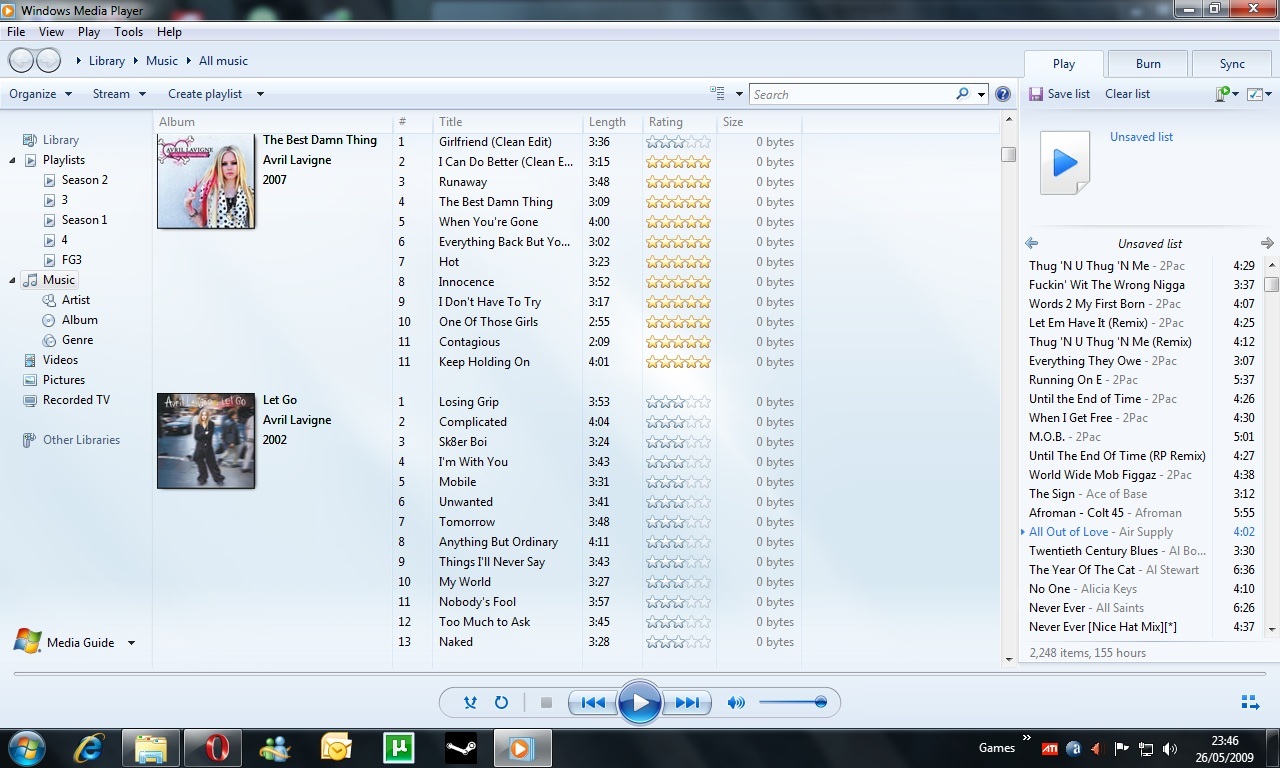
Task: Turn on shuffle in playback controls
Action: [470, 703]
